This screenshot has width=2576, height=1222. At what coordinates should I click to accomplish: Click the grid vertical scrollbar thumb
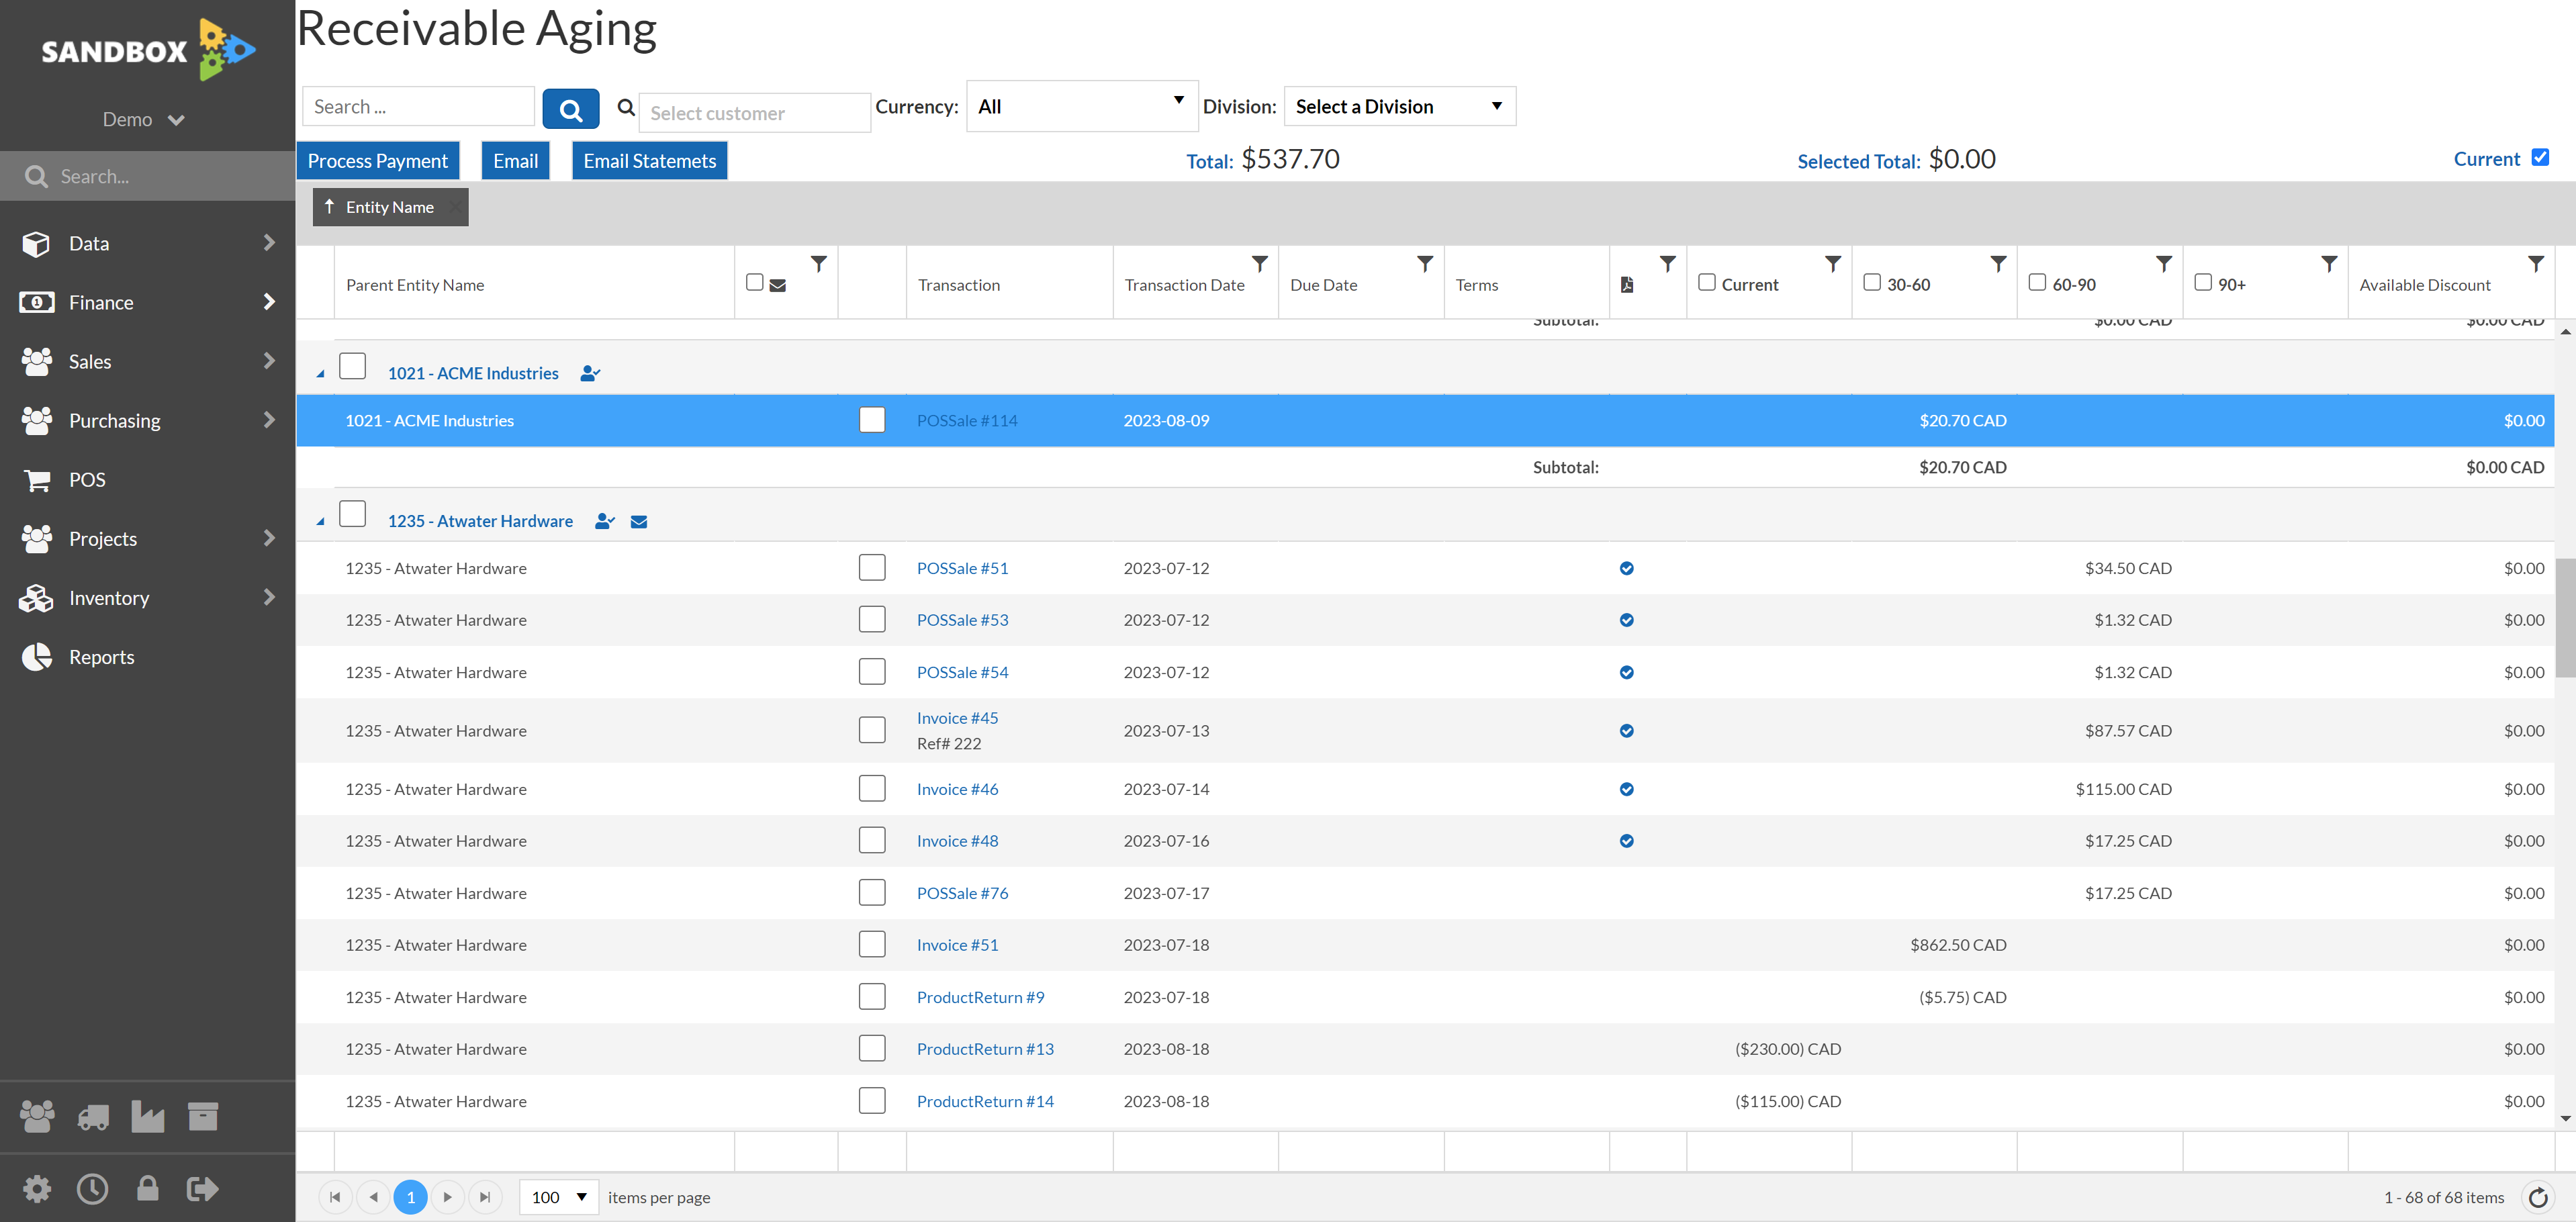point(2565,617)
